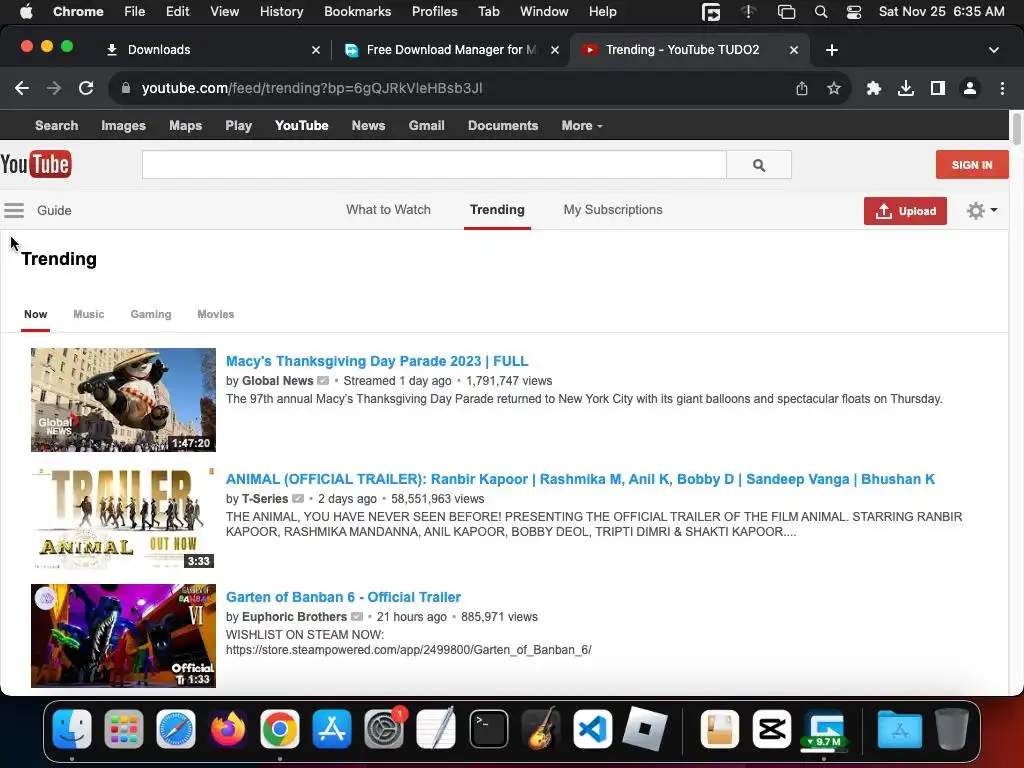1024x768 pixels.
Task: Open the Profiles menu in the menu bar
Action: (x=434, y=12)
